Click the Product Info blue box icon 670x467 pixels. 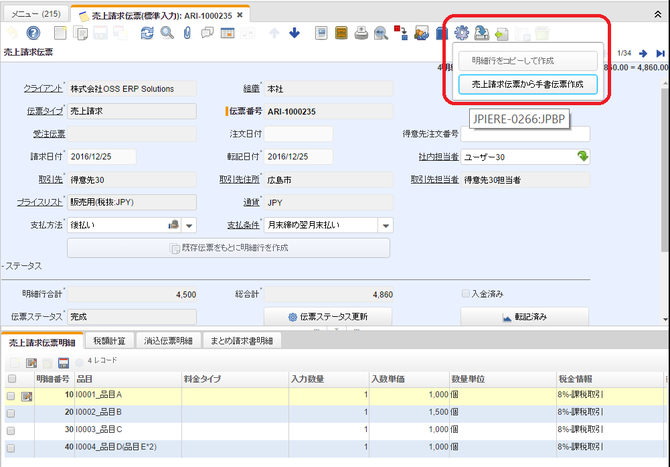(x=441, y=33)
